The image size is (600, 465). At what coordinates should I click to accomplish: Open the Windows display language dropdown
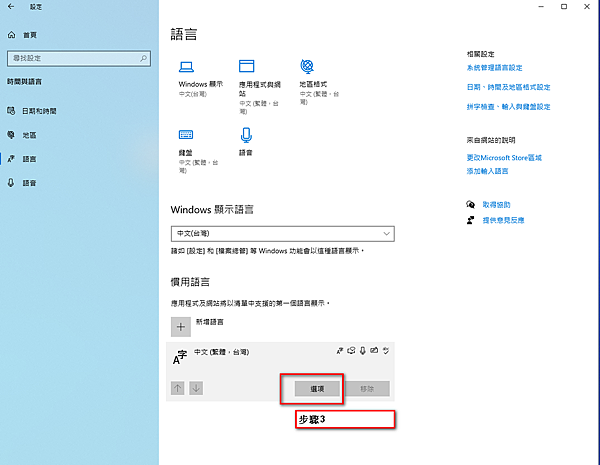point(282,233)
